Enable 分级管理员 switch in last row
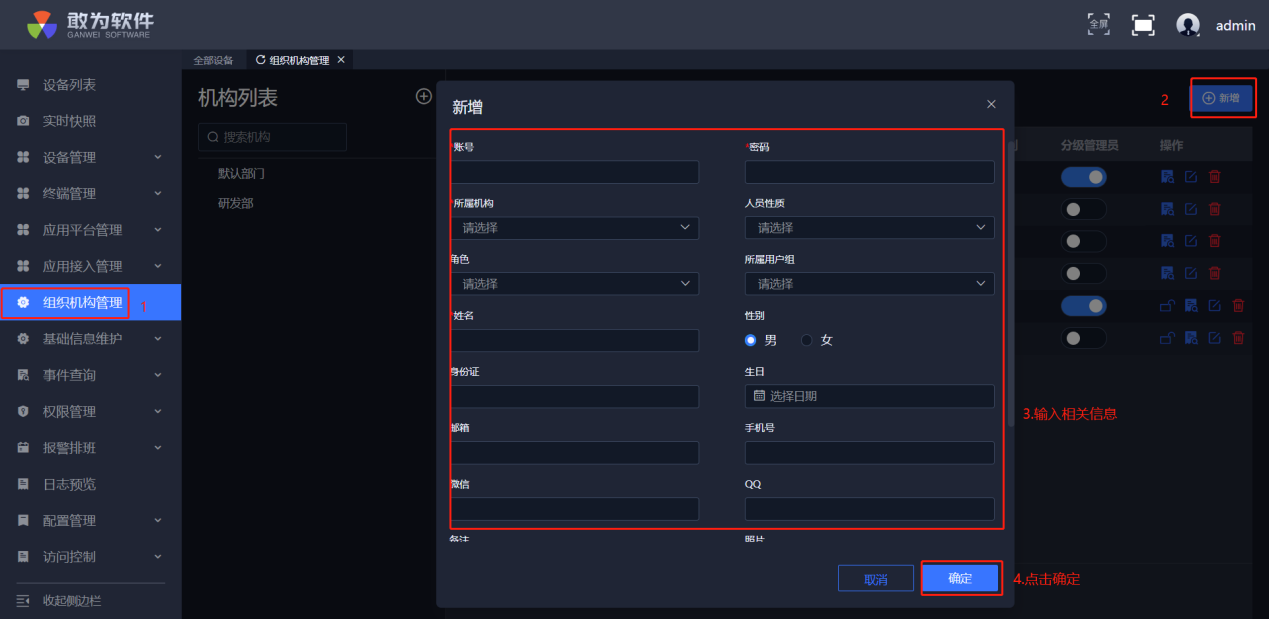 [1084, 338]
